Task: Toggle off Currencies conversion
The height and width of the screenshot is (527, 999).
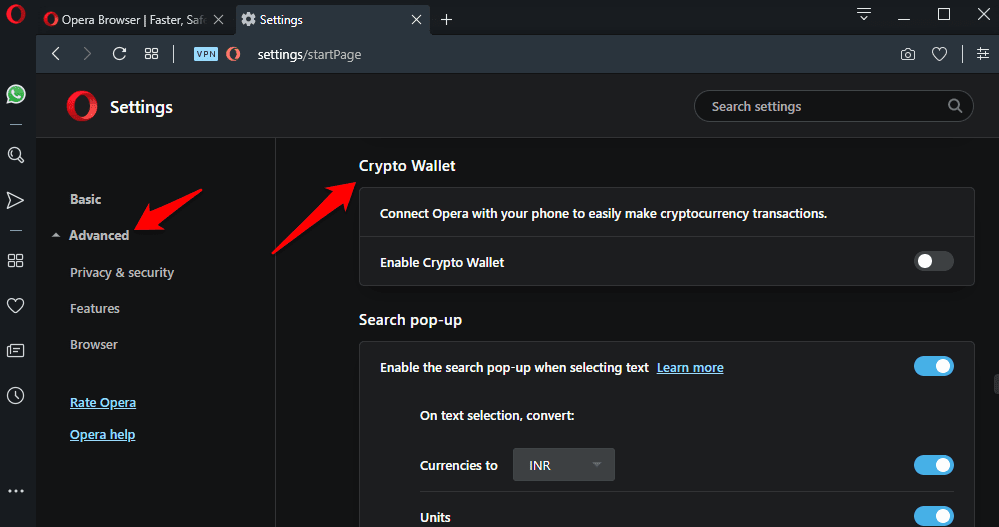Action: click(x=933, y=465)
